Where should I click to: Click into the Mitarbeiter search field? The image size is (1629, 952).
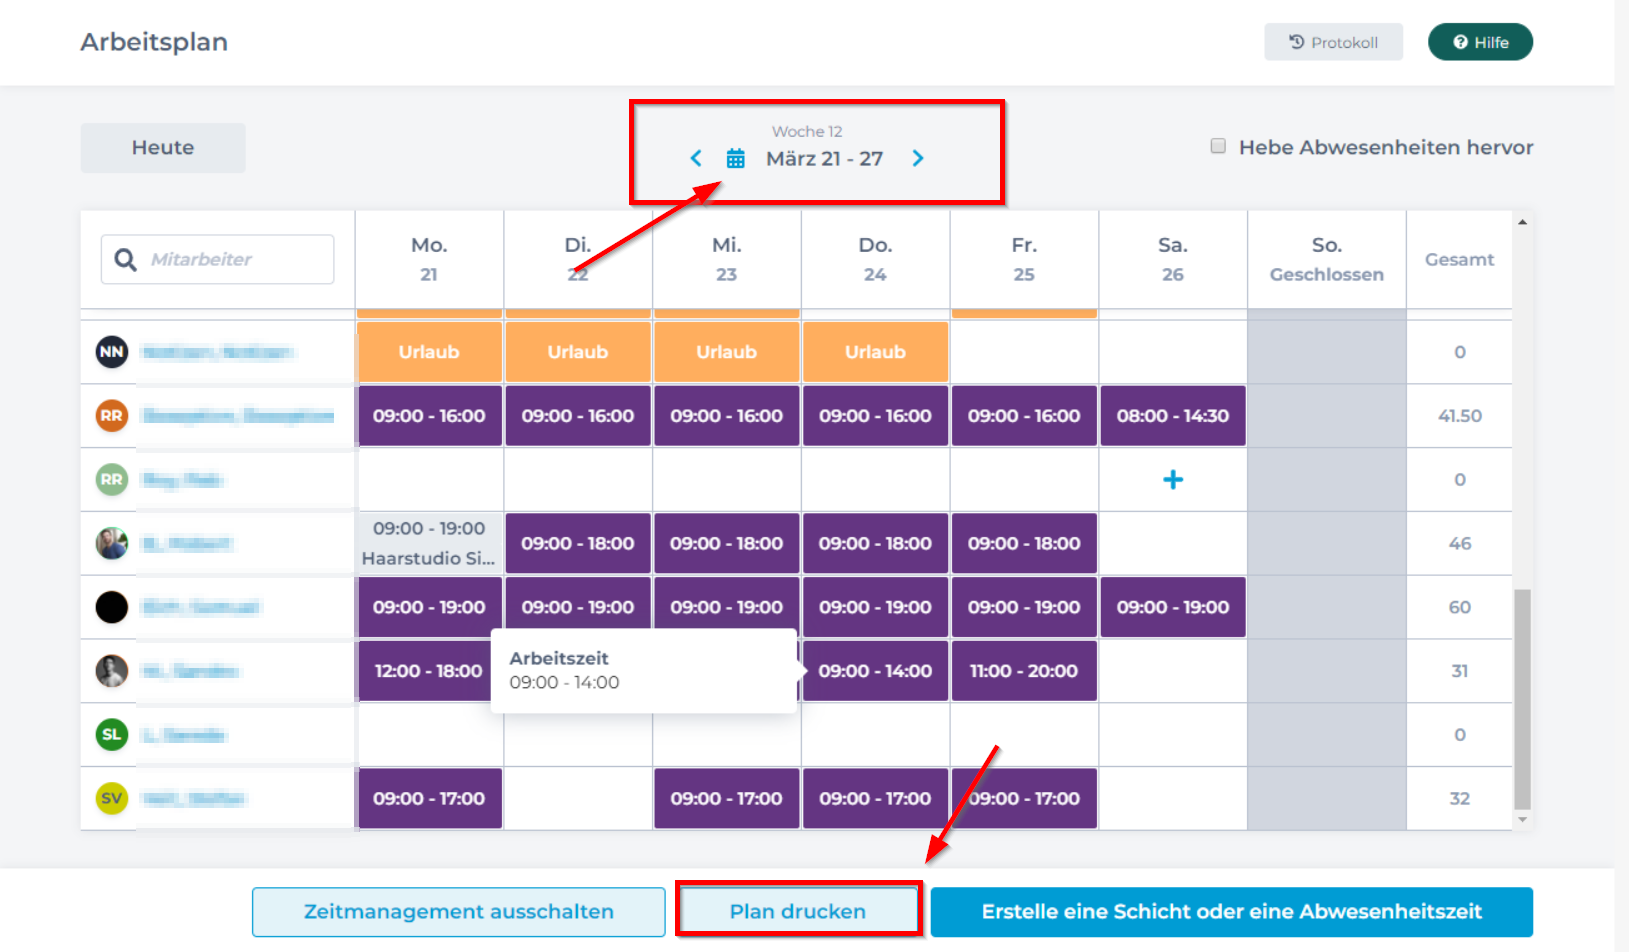pyautogui.click(x=235, y=260)
